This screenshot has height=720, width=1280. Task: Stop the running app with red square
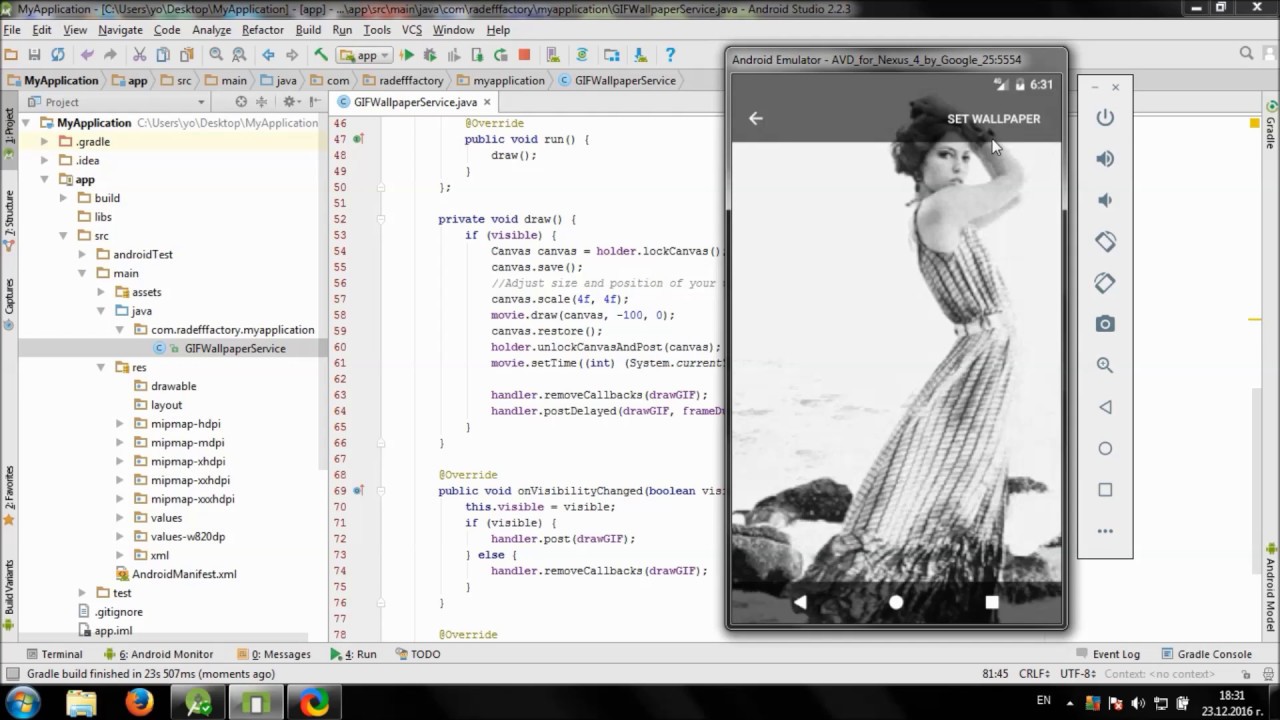[x=524, y=55]
